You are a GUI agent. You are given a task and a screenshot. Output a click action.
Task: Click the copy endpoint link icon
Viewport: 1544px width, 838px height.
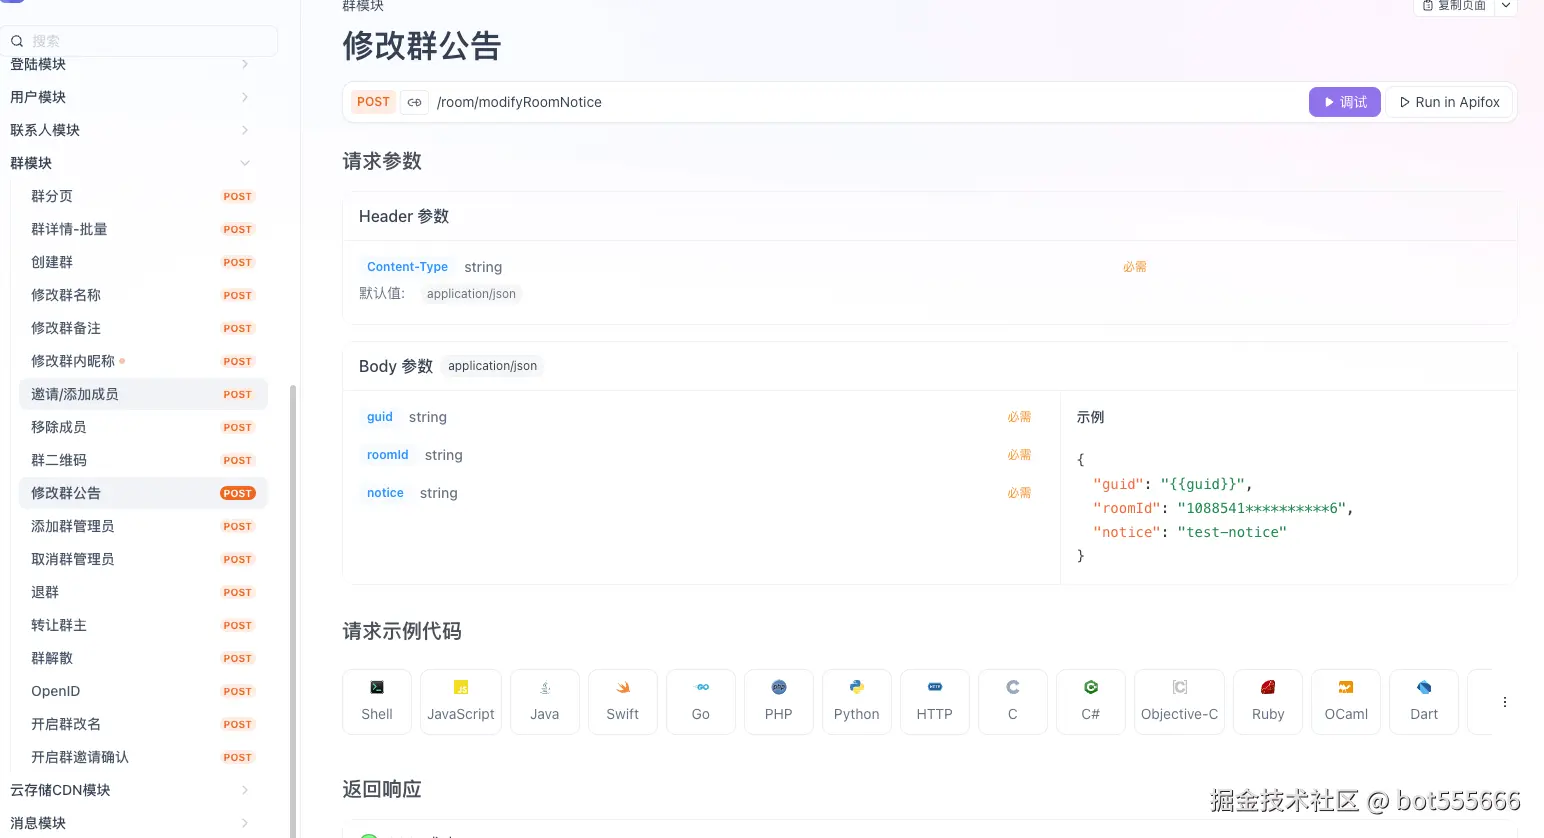[x=414, y=101]
